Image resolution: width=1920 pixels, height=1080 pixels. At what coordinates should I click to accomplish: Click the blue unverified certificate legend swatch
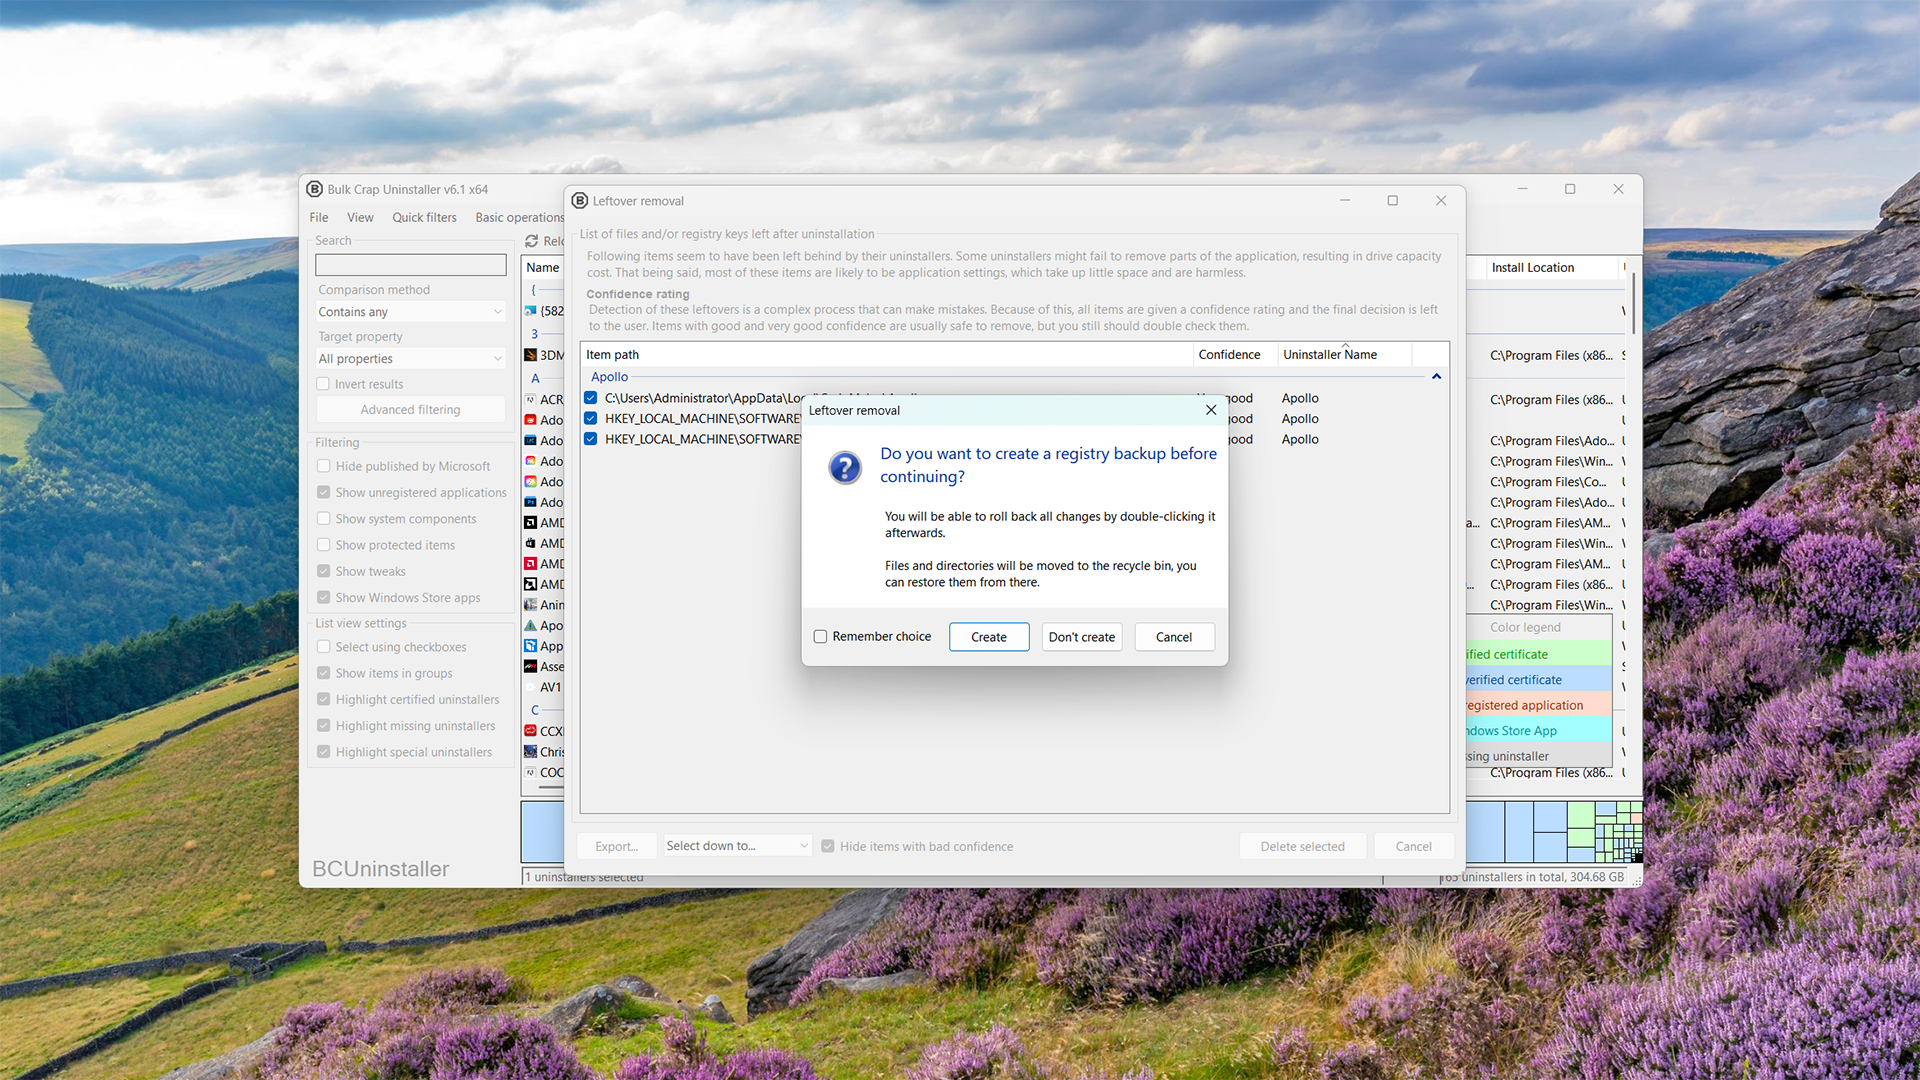tap(1538, 680)
